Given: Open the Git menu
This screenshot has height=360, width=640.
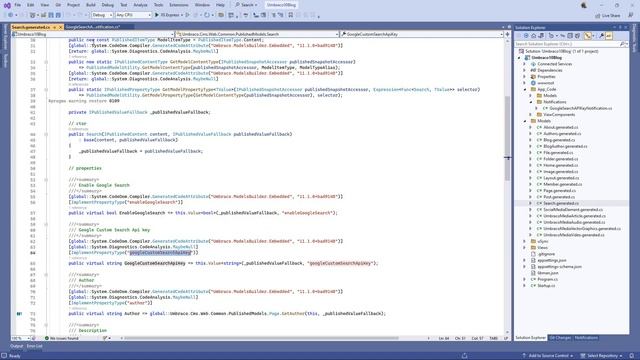Looking at the screenshot, I should [x=58, y=5].
